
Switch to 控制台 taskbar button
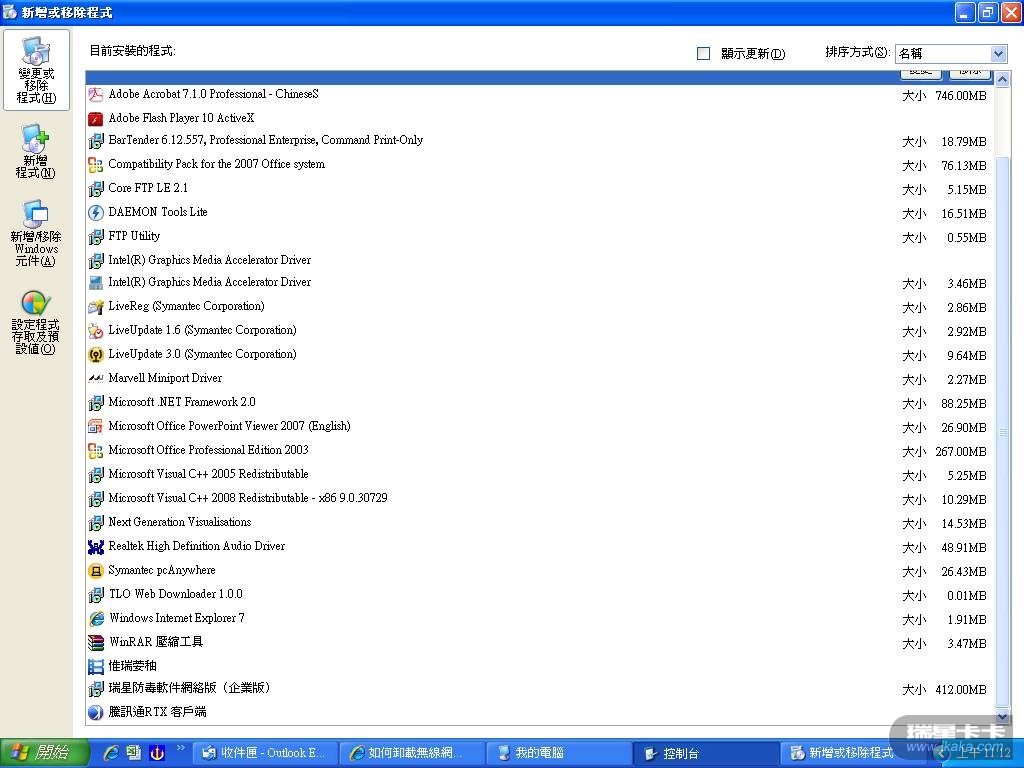point(707,754)
